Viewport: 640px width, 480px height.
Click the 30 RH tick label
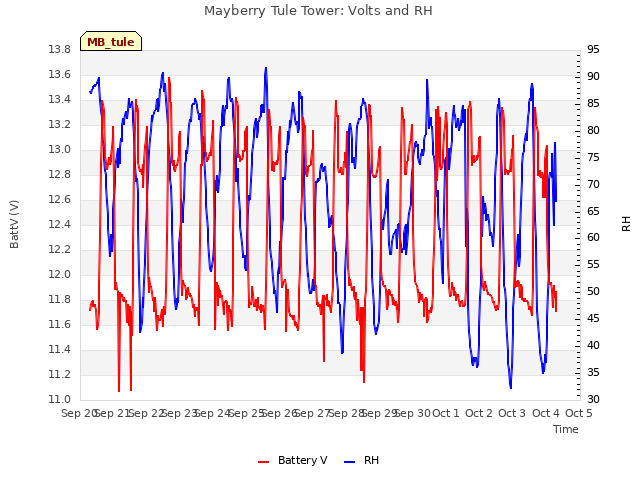click(593, 399)
